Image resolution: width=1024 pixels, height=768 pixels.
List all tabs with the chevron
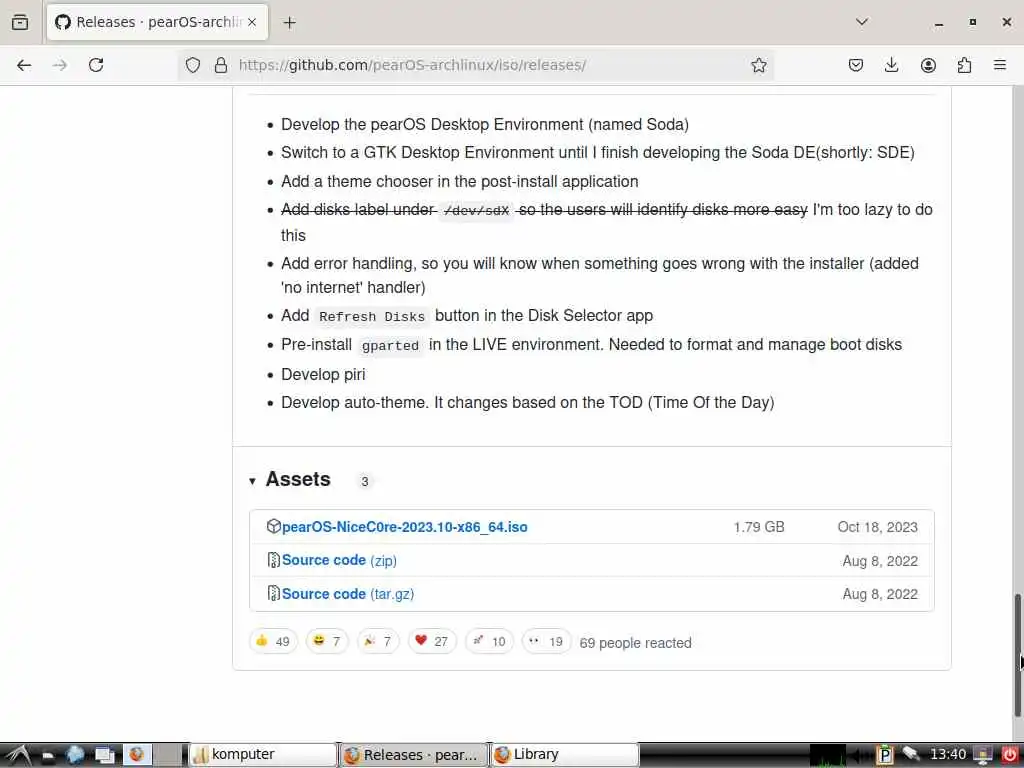click(x=862, y=22)
